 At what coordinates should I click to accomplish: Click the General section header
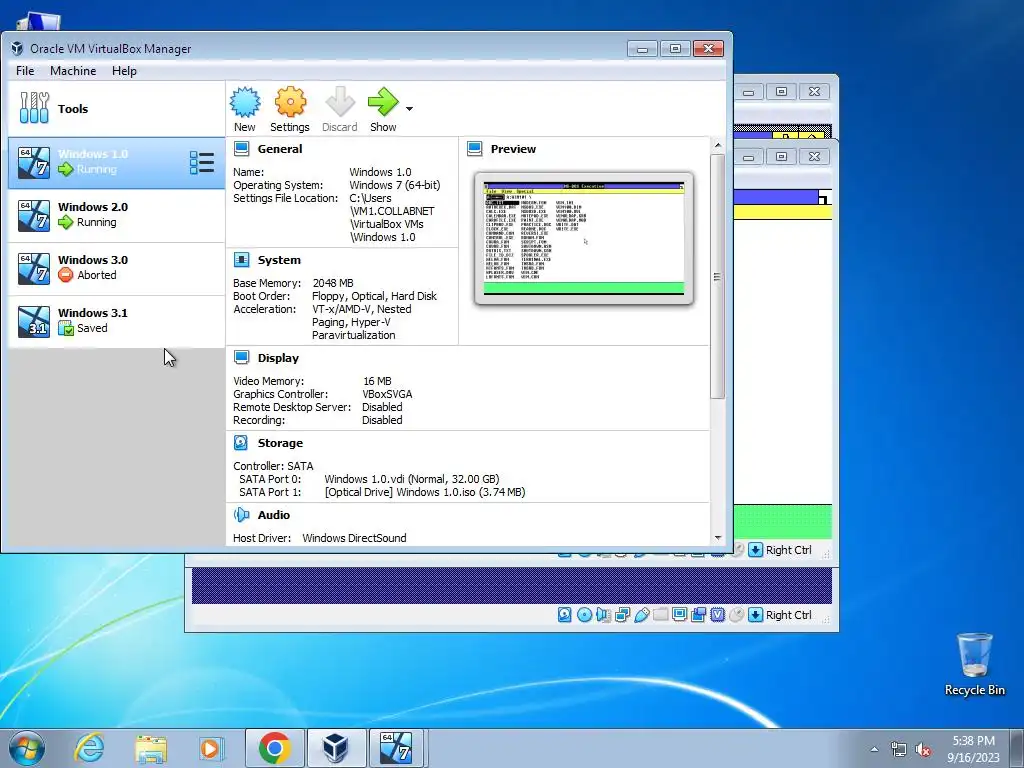pos(280,149)
